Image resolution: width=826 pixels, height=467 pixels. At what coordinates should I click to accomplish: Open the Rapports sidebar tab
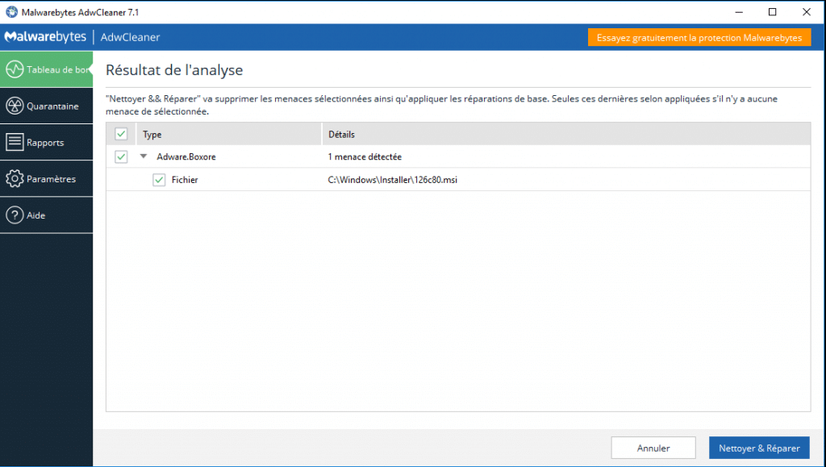tap(45, 143)
